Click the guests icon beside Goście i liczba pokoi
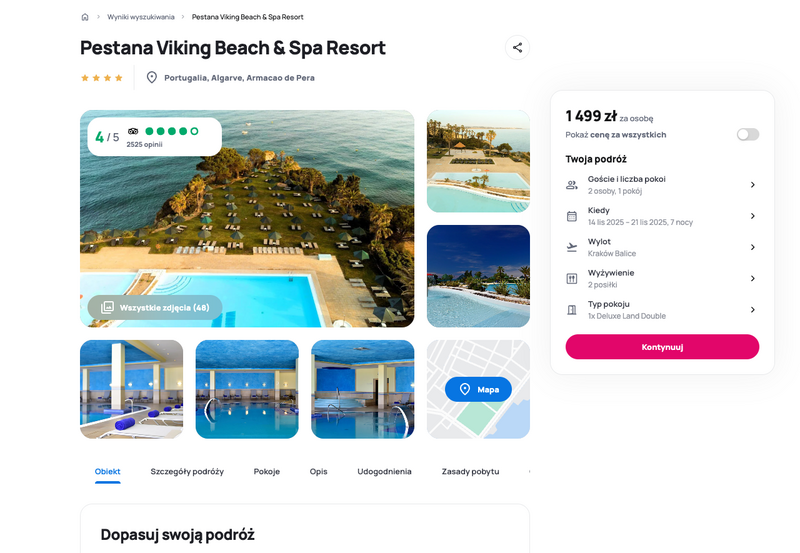Image resolution: width=800 pixels, height=553 pixels. click(x=572, y=185)
